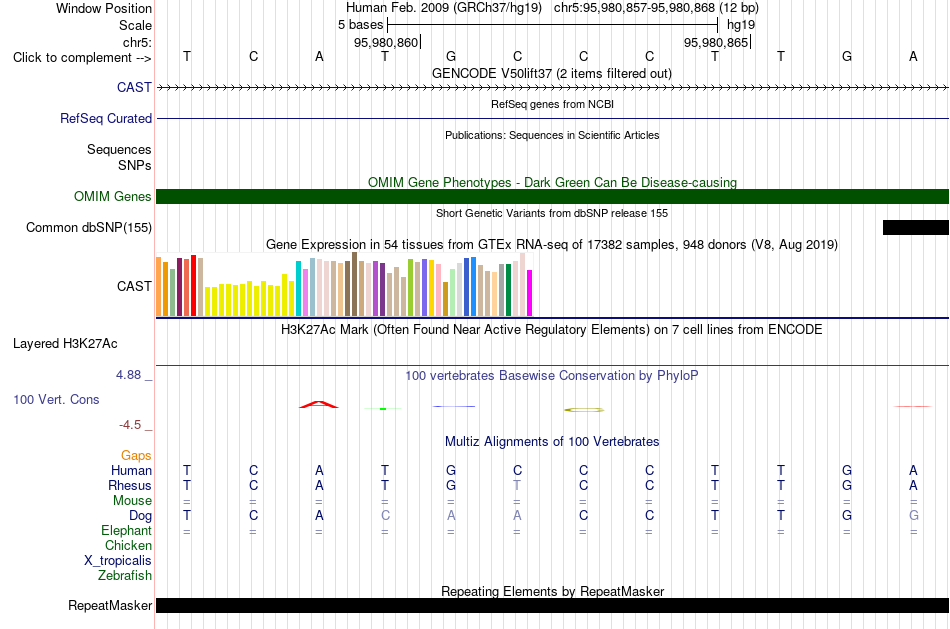This screenshot has width=950, height=629.
Task: Select the Scale label
Action: click(x=135, y=25)
